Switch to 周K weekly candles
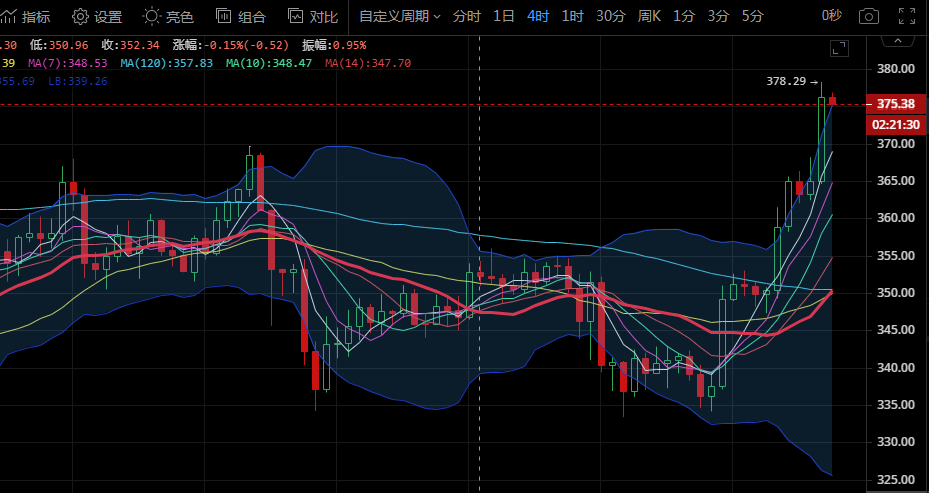 [650, 16]
